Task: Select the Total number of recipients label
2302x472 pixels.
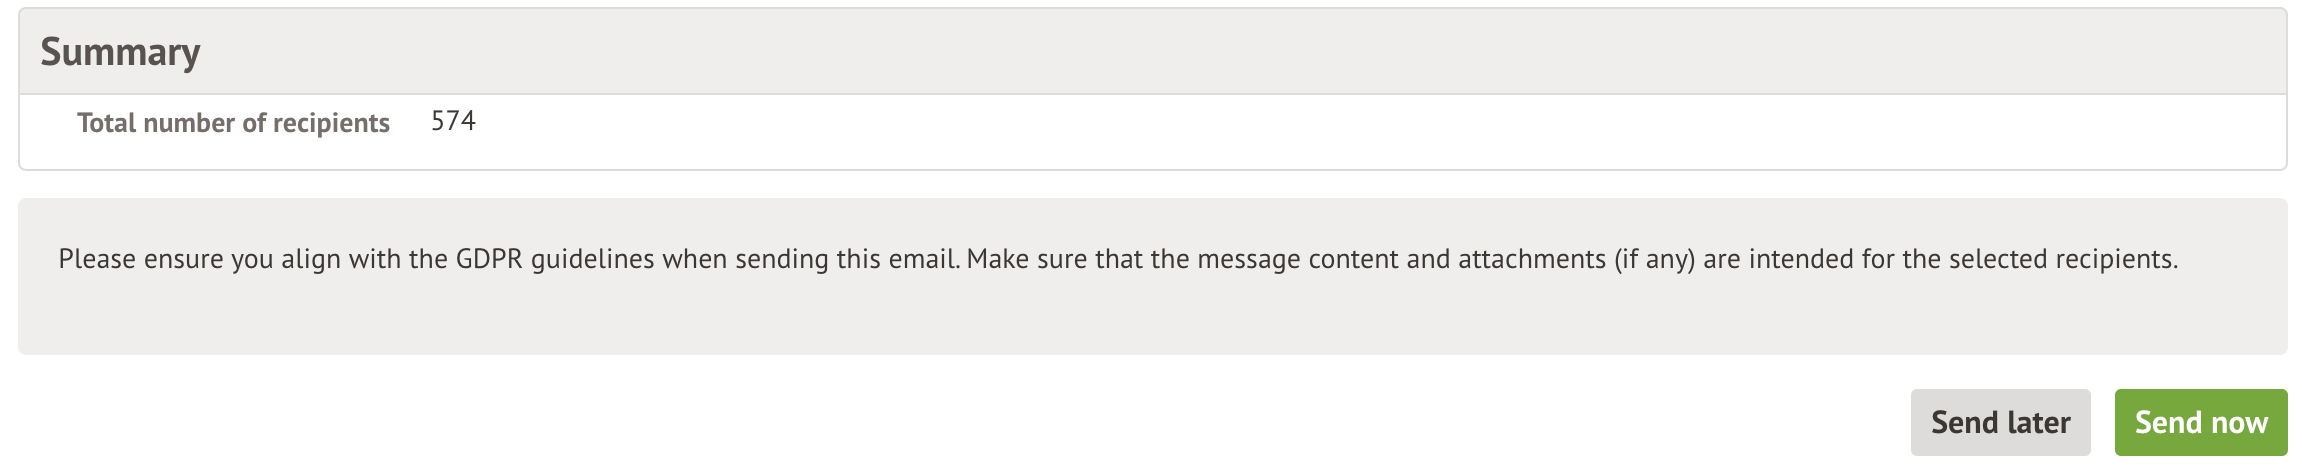Action: click(233, 123)
